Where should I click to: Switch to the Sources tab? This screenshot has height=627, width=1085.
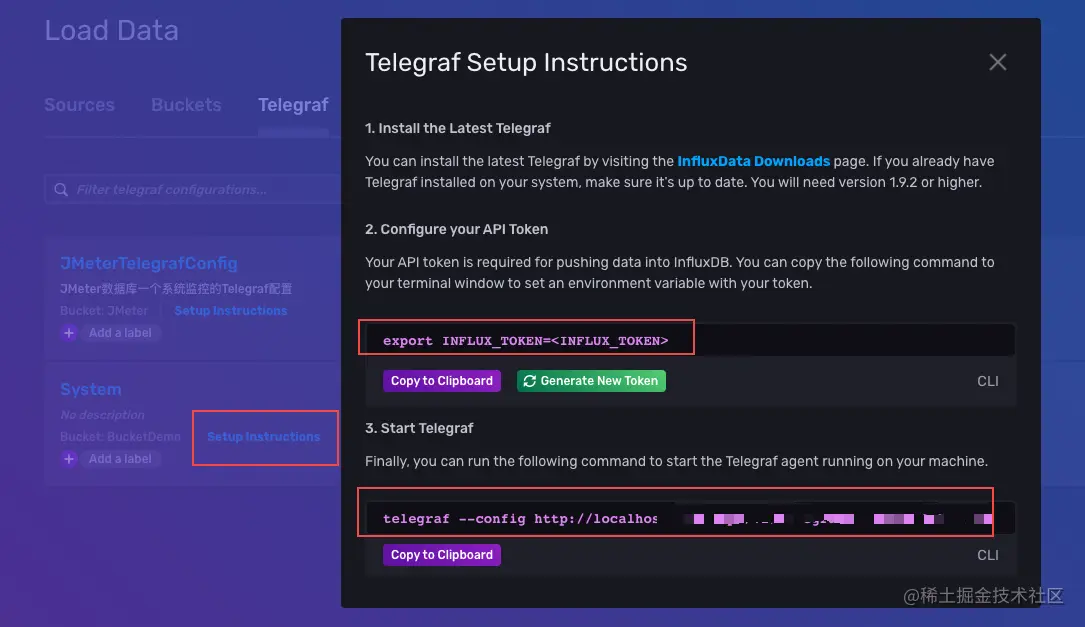(x=80, y=104)
